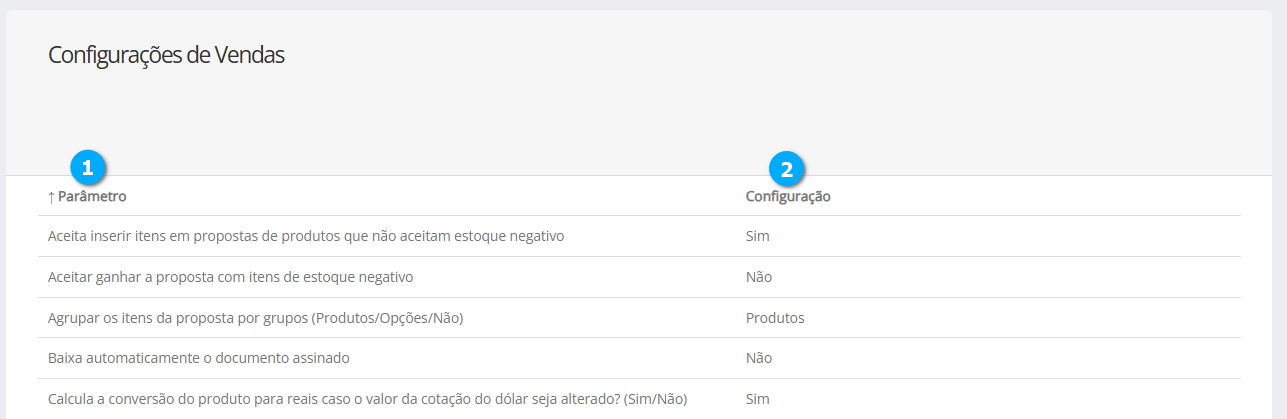The height and width of the screenshot is (419, 1287).
Task: Open the 'Baixa automaticamente o documento assinado' parameter
Action: pos(198,358)
